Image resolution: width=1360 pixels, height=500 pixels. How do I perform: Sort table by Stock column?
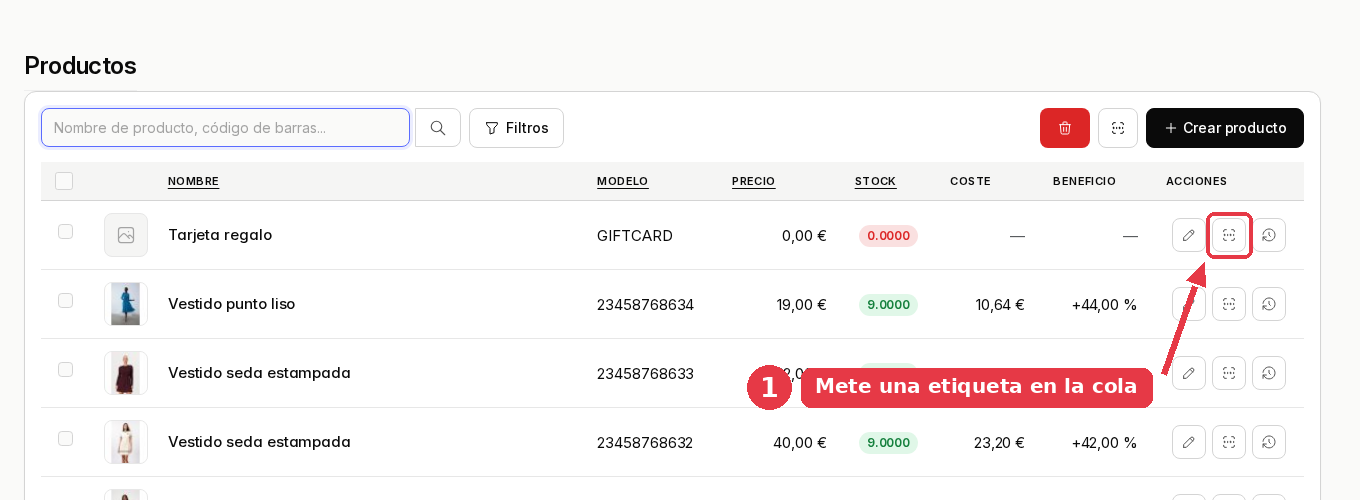tap(875, 181)
